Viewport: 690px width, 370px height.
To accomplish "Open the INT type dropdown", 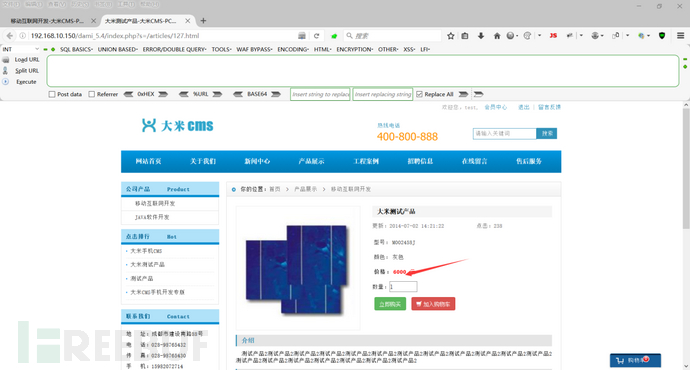I will pyautogui.click(x=21, y=49).
